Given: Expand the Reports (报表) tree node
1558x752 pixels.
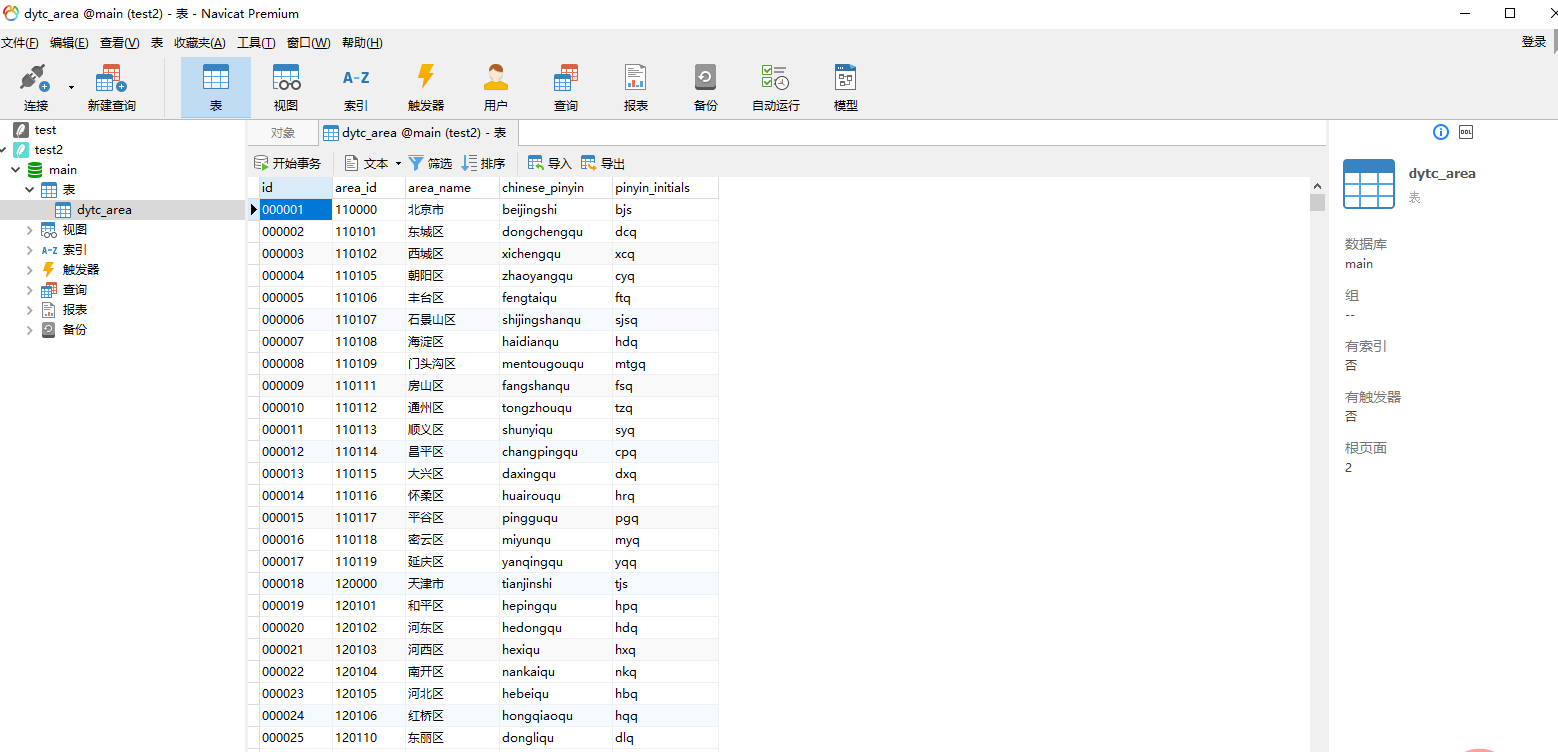Looking at the screenshot, I should [31, 310].
